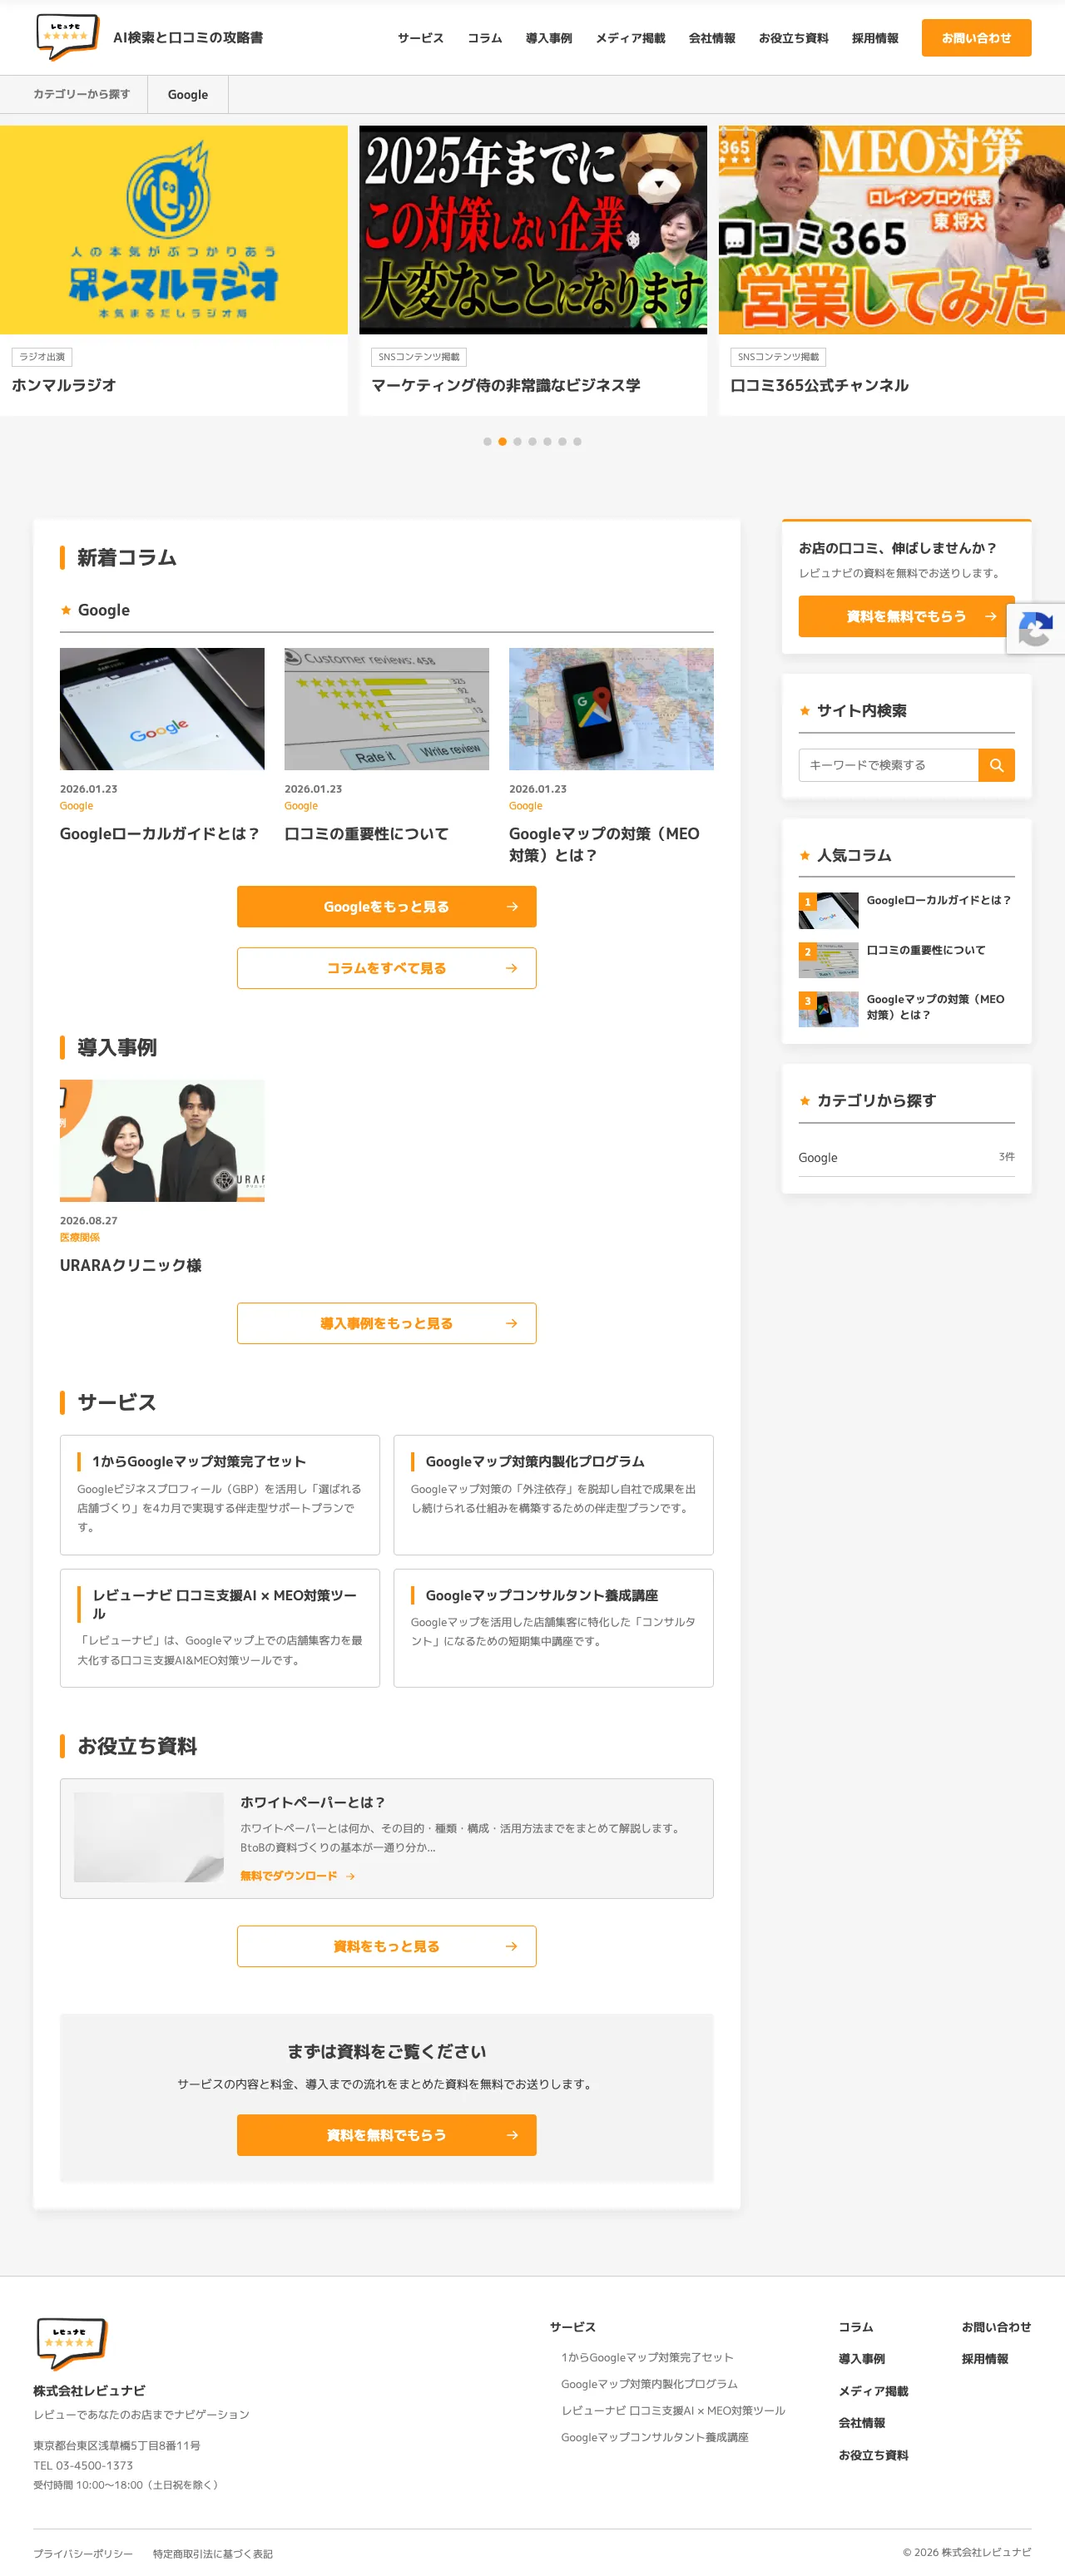
Task: Open the 特定商取引法に基づく表記 footer link
Action: coord(213,2553)
